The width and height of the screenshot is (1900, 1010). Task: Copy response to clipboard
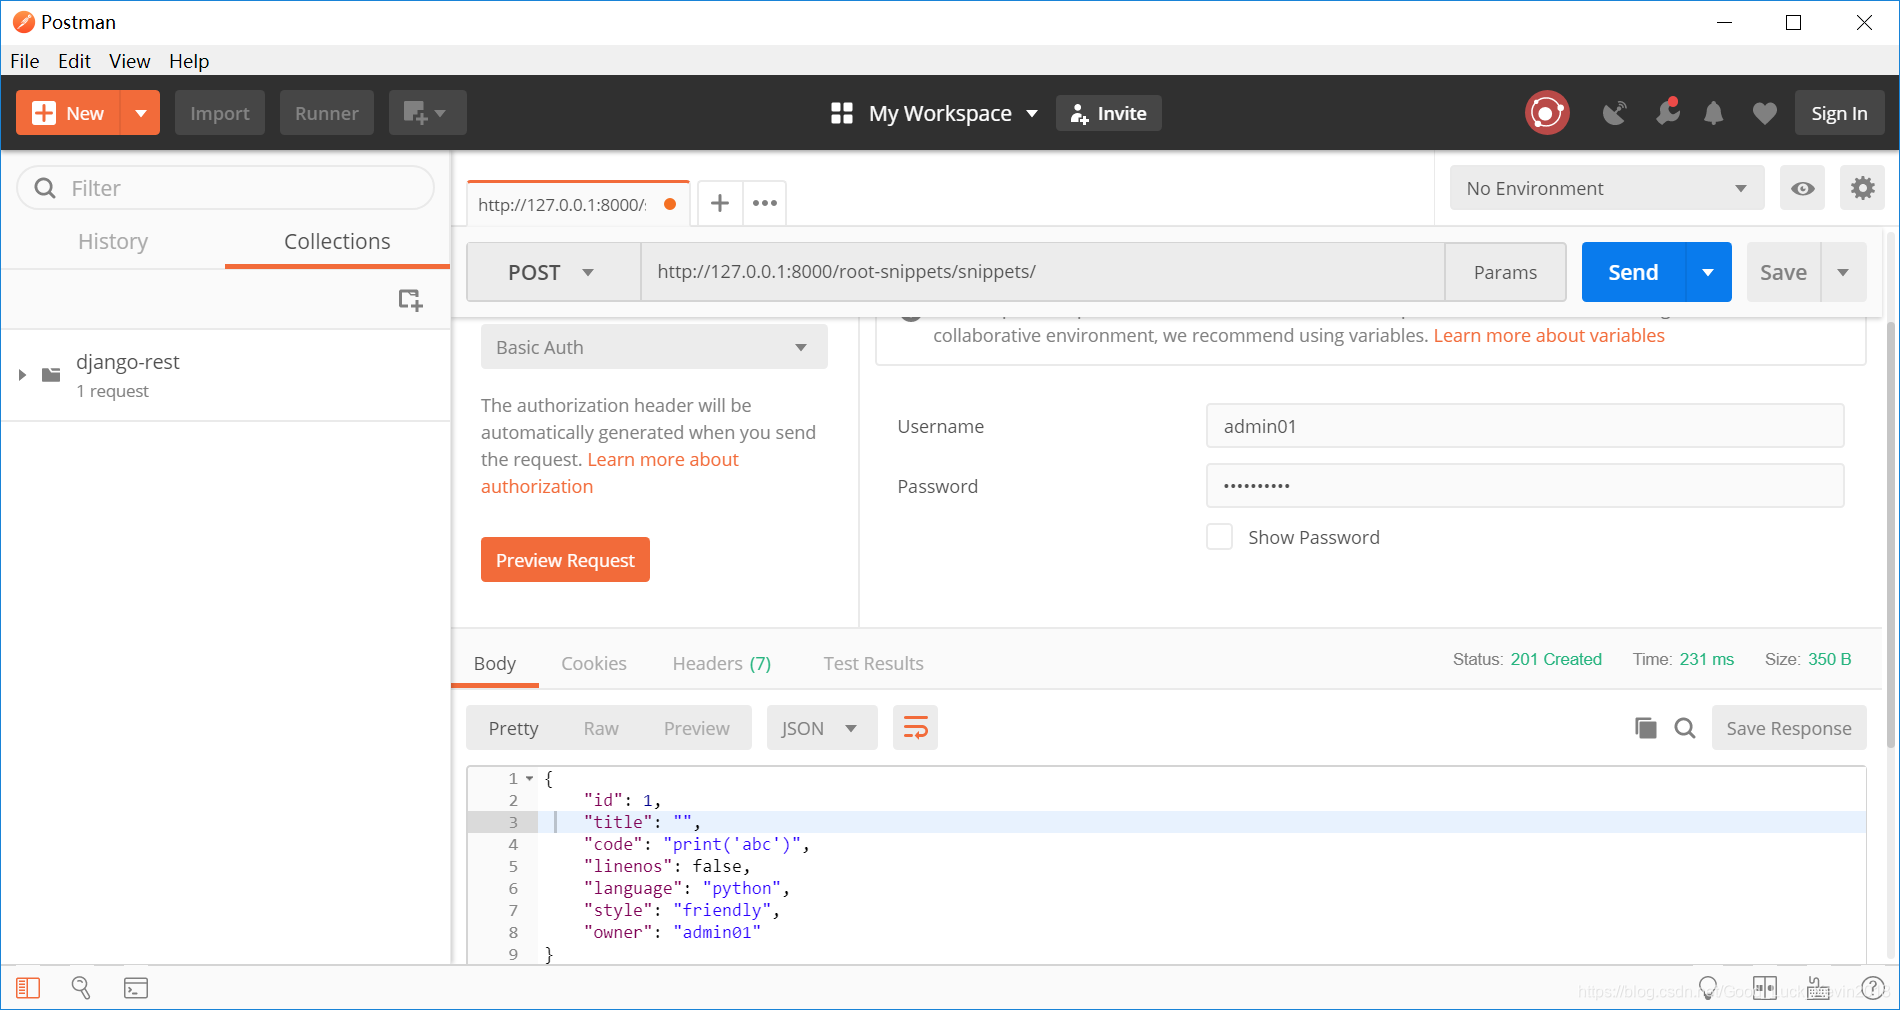[x=1645, y=728]
